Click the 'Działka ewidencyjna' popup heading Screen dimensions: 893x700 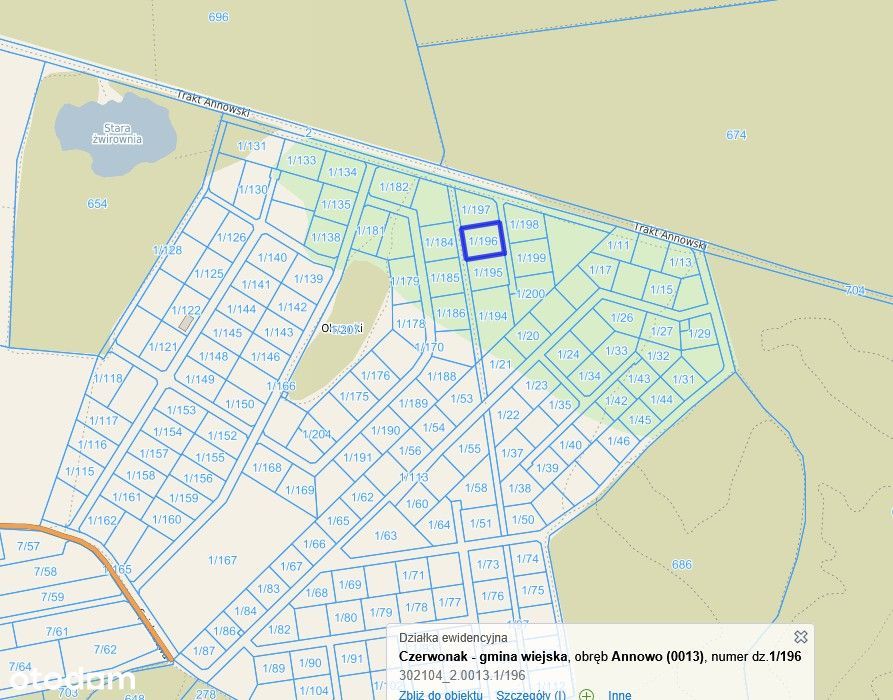click(x=453, y=638)
